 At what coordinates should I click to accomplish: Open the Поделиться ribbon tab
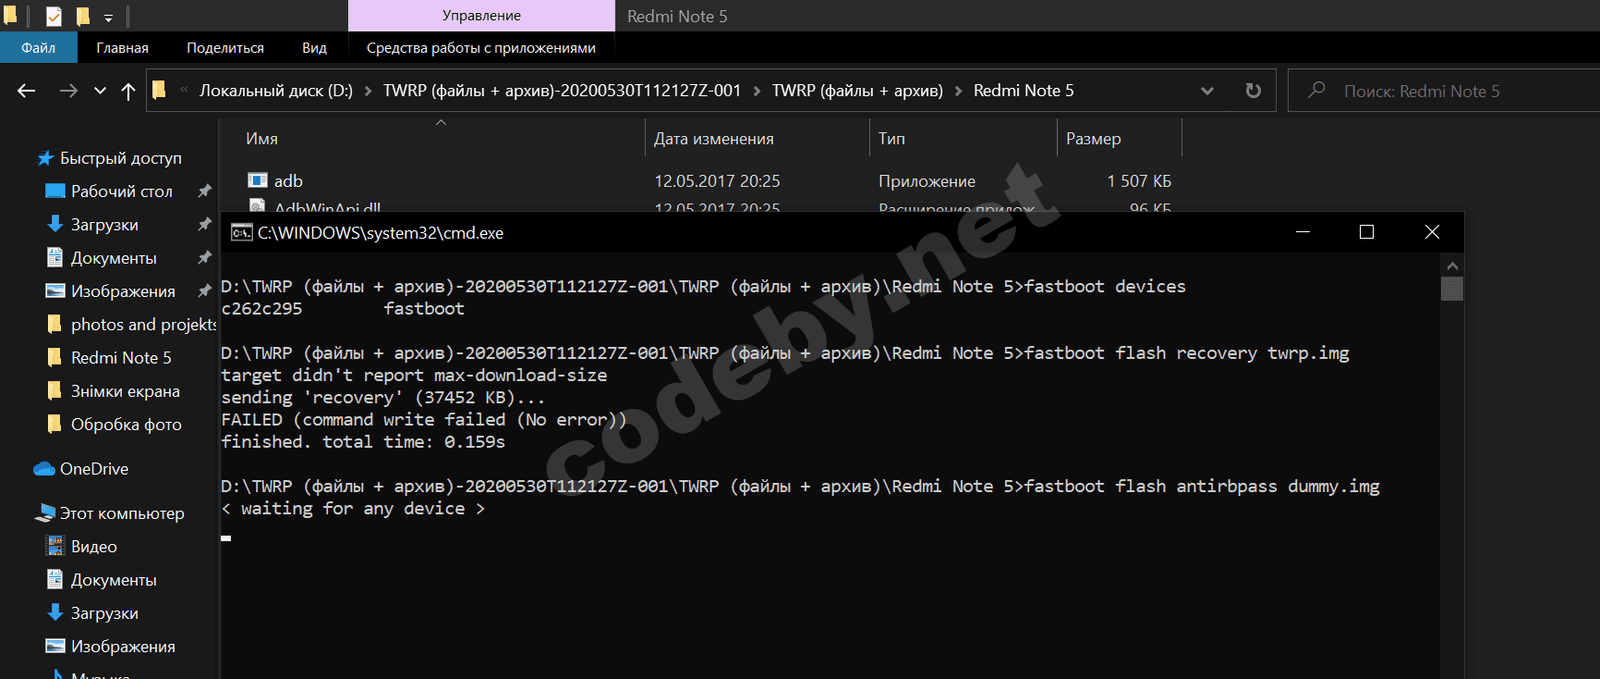pyautogui.click(x=225, y=47)
